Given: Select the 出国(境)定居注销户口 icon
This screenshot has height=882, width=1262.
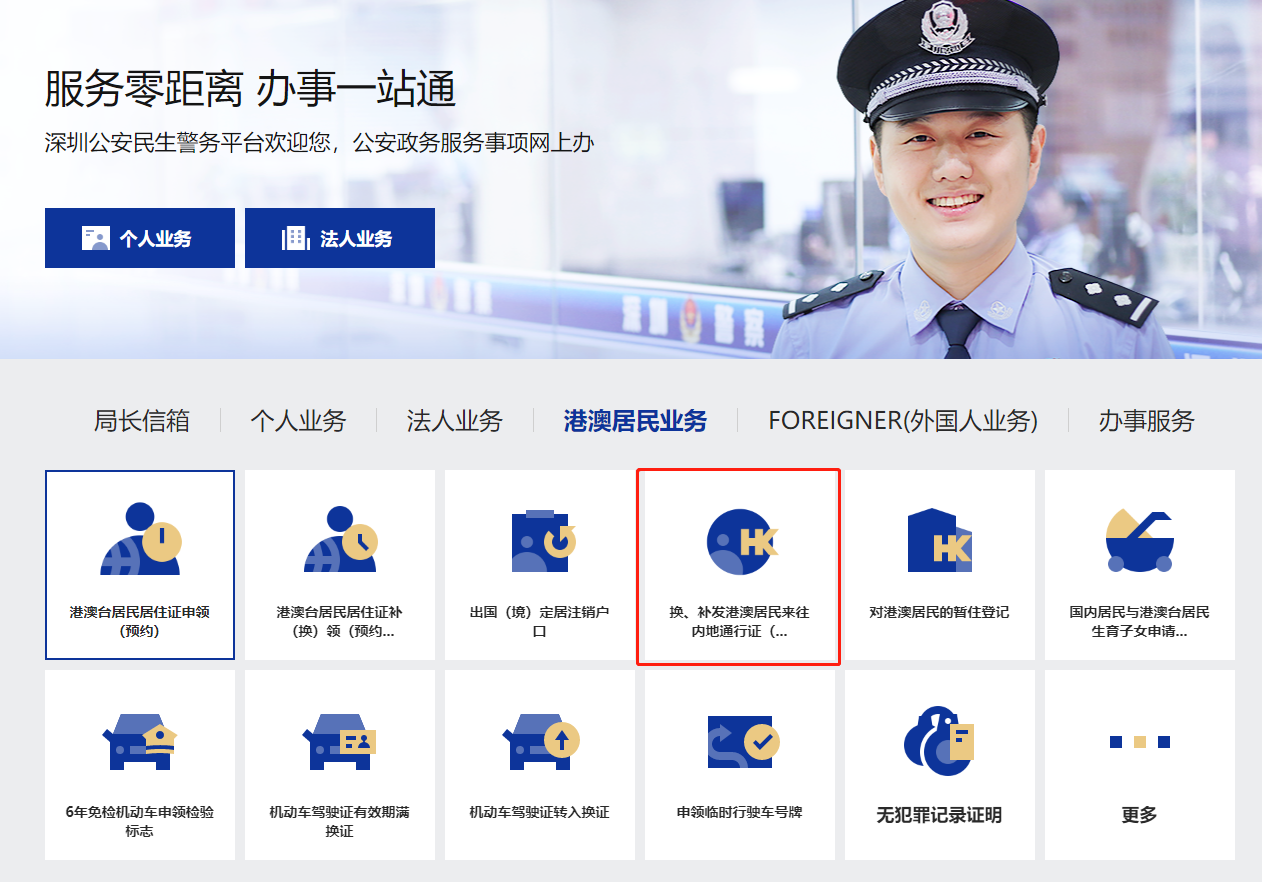Looking at the screenshot, I should pyautogui.click(x=540, y=540).
